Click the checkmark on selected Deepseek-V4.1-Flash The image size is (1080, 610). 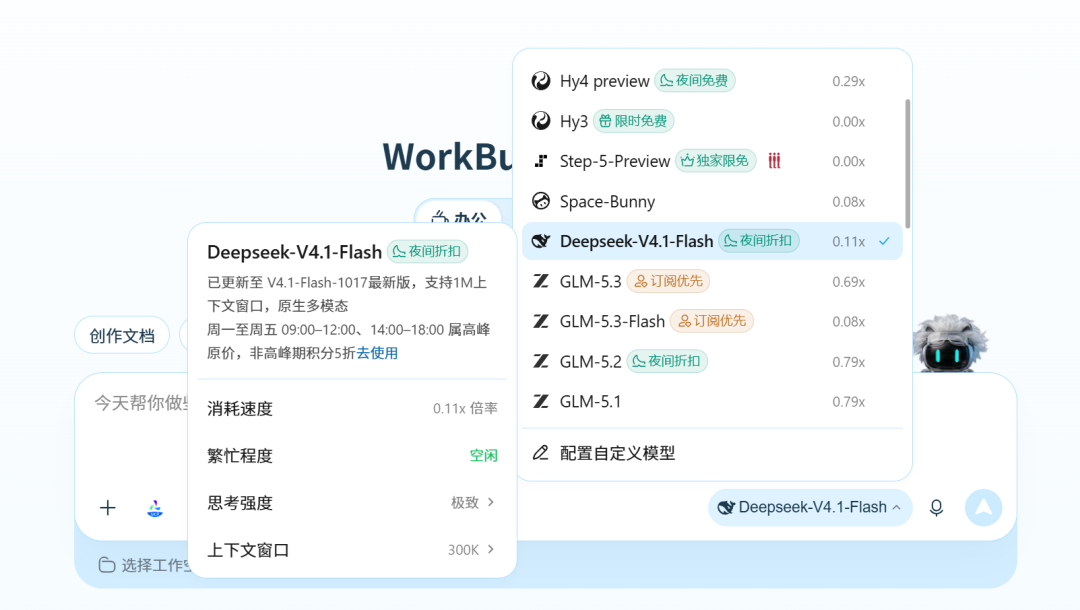click(x=884, y=241)
